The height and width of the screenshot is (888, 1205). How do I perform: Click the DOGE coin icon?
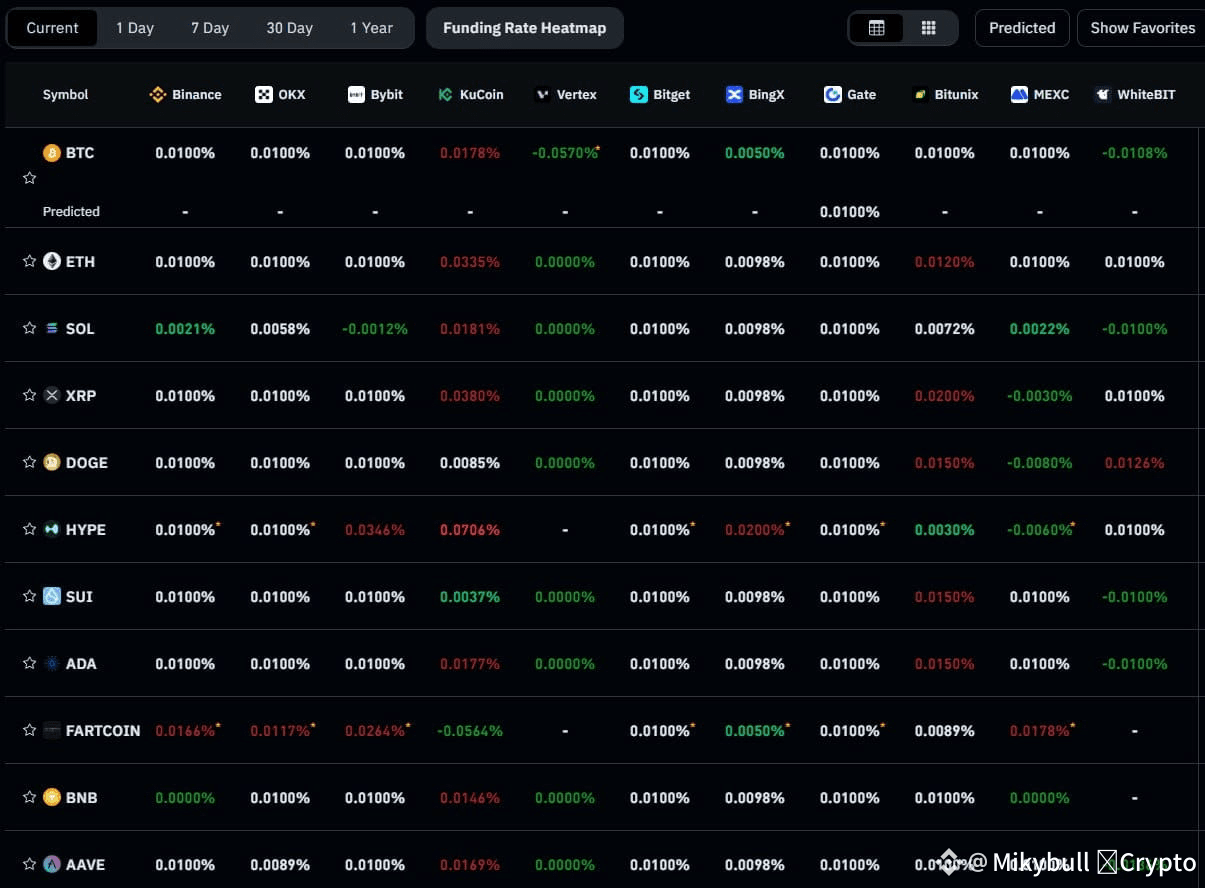(52, 462)
